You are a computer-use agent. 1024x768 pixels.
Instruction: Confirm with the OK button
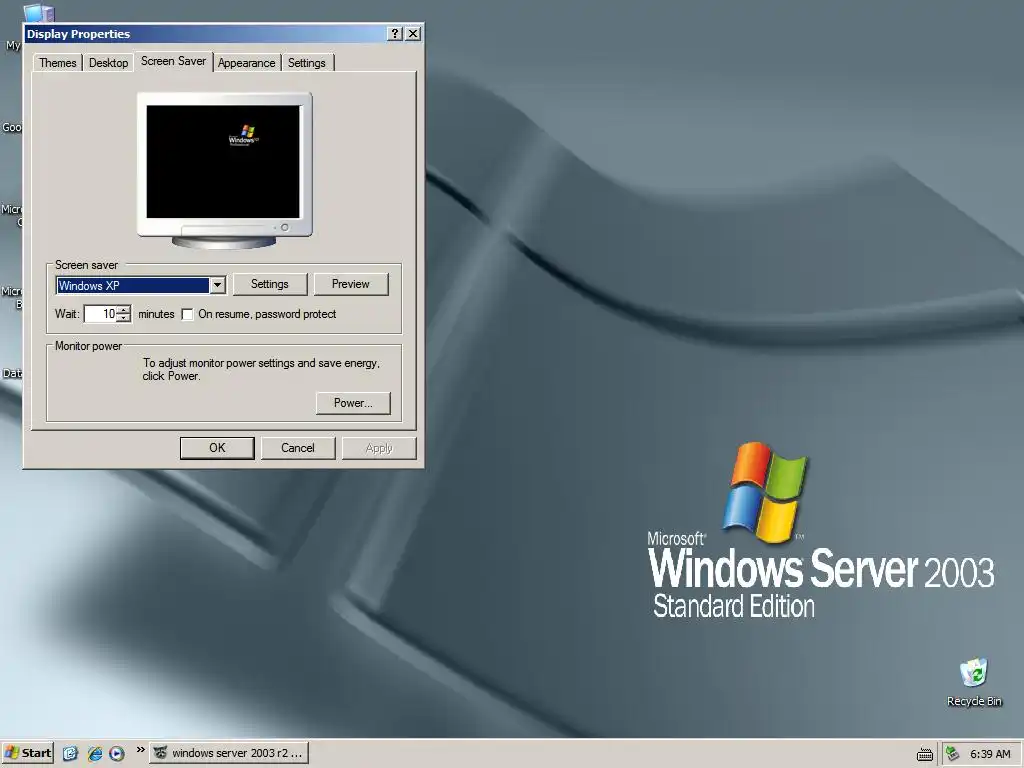[x=217, y=448]
